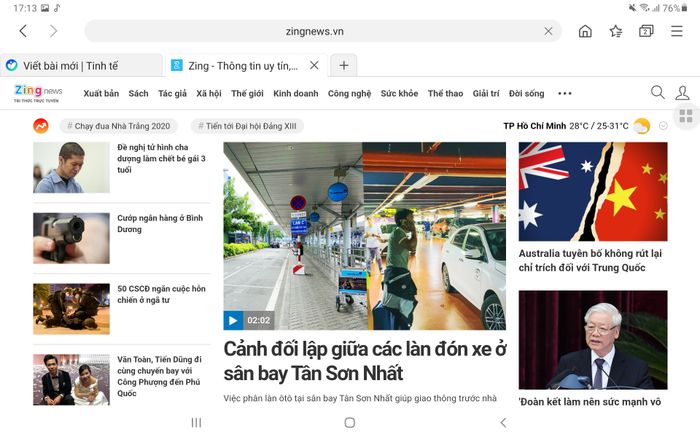The height and width of the screenshot is (438, 700).
Task: Open the browser home page icon
Action: tap(585, 31)
